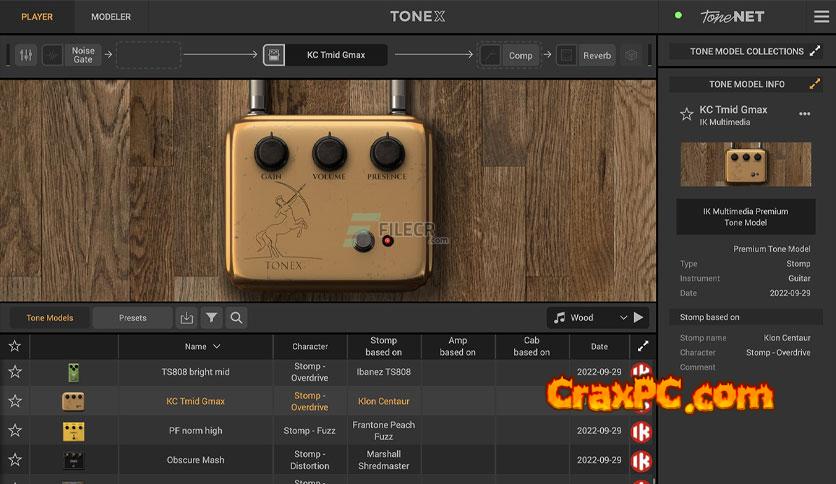Open the search magnifier icon

click(236, 318)
